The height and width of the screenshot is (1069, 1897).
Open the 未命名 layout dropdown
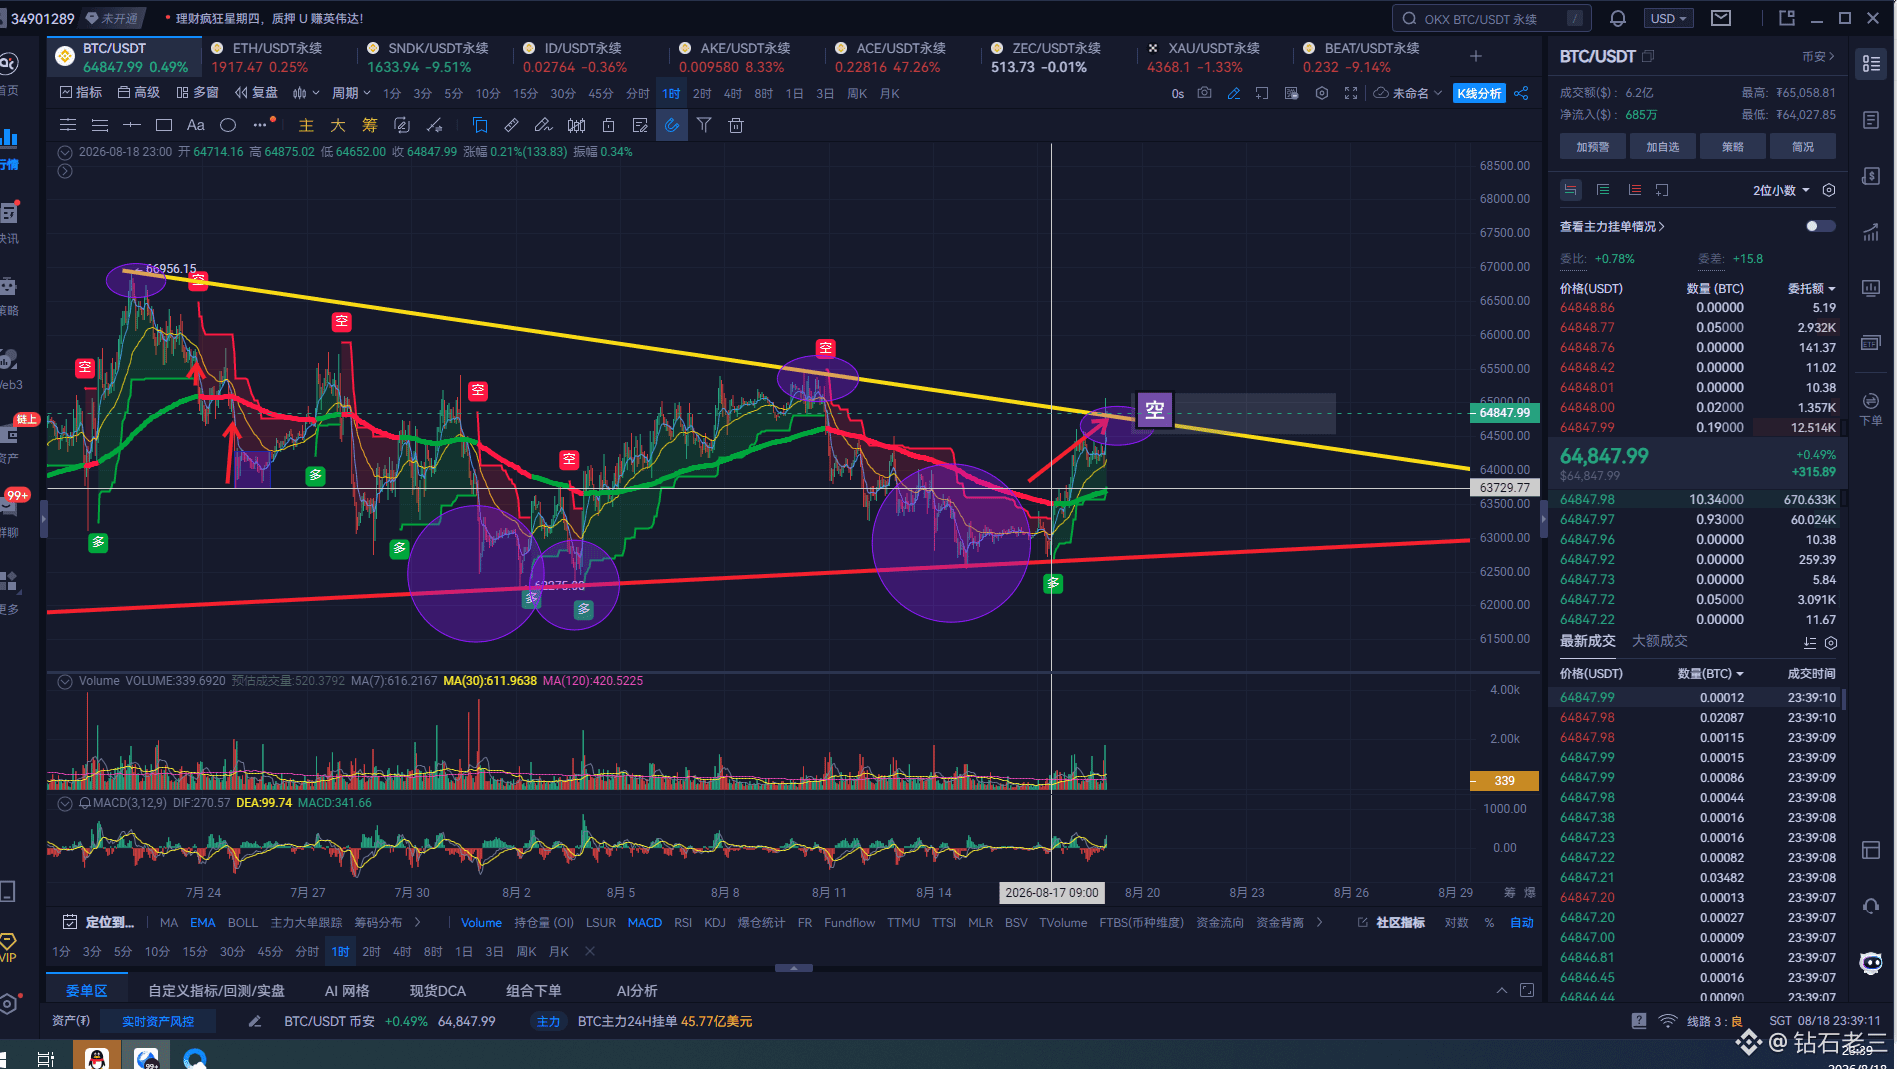(x=1409, y=93)
